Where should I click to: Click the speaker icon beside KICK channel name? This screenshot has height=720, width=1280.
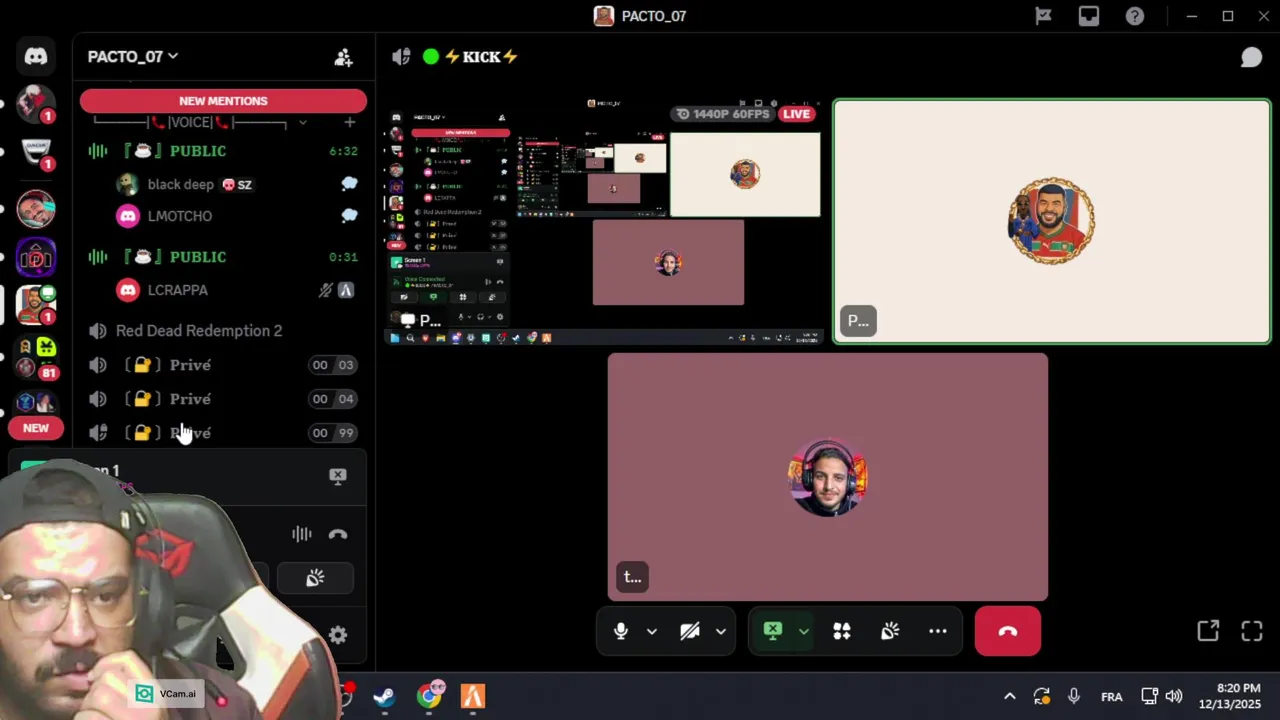(x=401, y=57)
